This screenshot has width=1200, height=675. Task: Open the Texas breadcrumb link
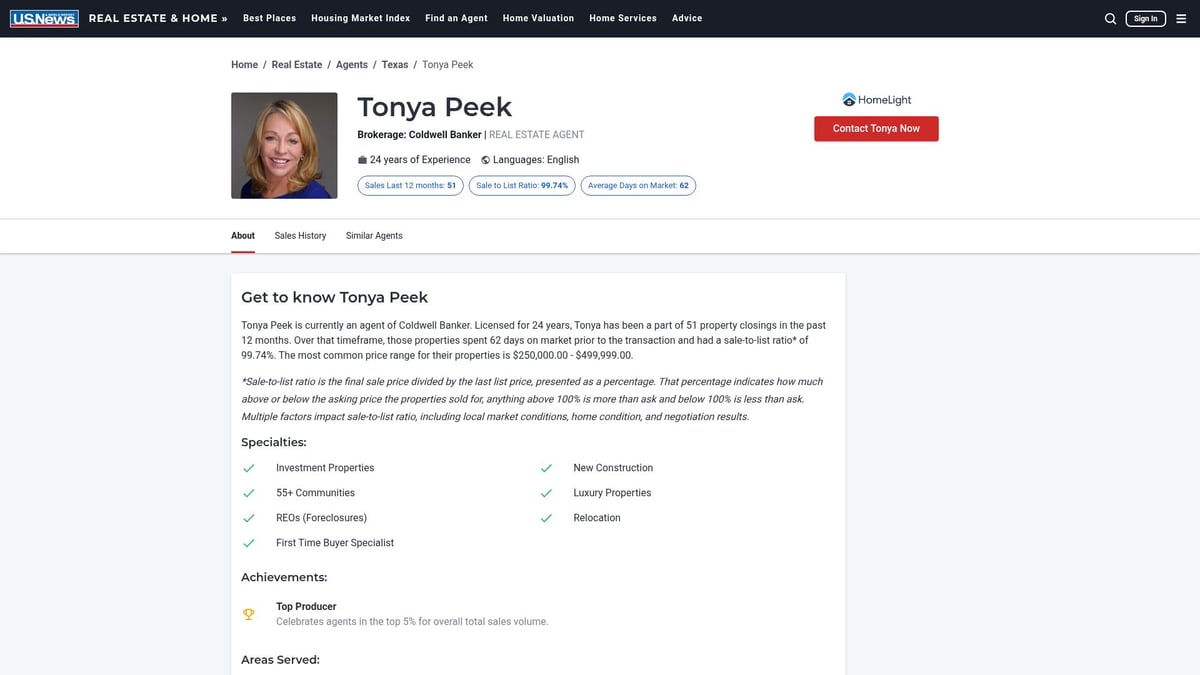pyautogui.click(x=395, y=63)
